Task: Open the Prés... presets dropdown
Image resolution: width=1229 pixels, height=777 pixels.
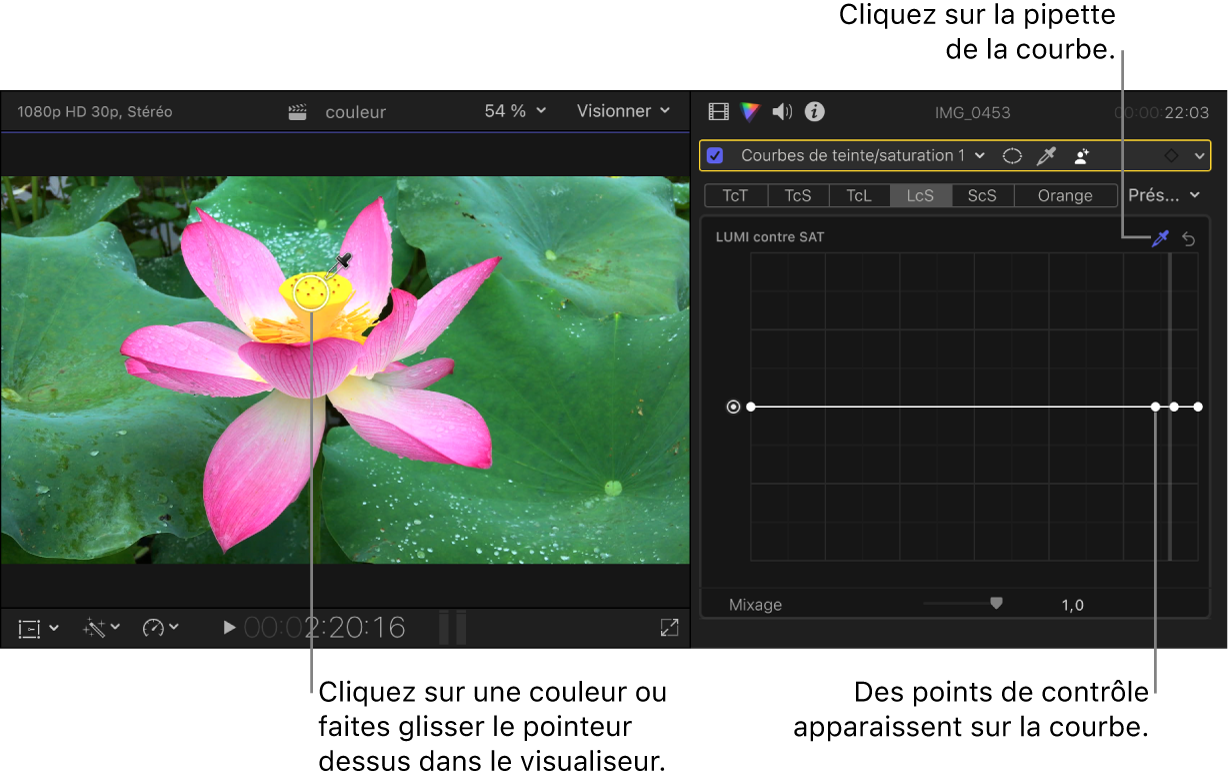Action: [x=1164, y=195]
